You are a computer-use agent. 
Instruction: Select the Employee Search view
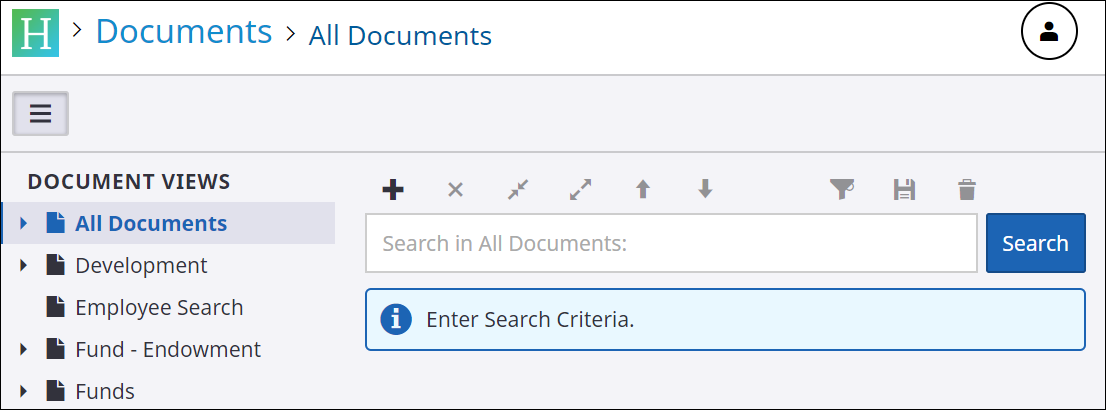point(158,307)
